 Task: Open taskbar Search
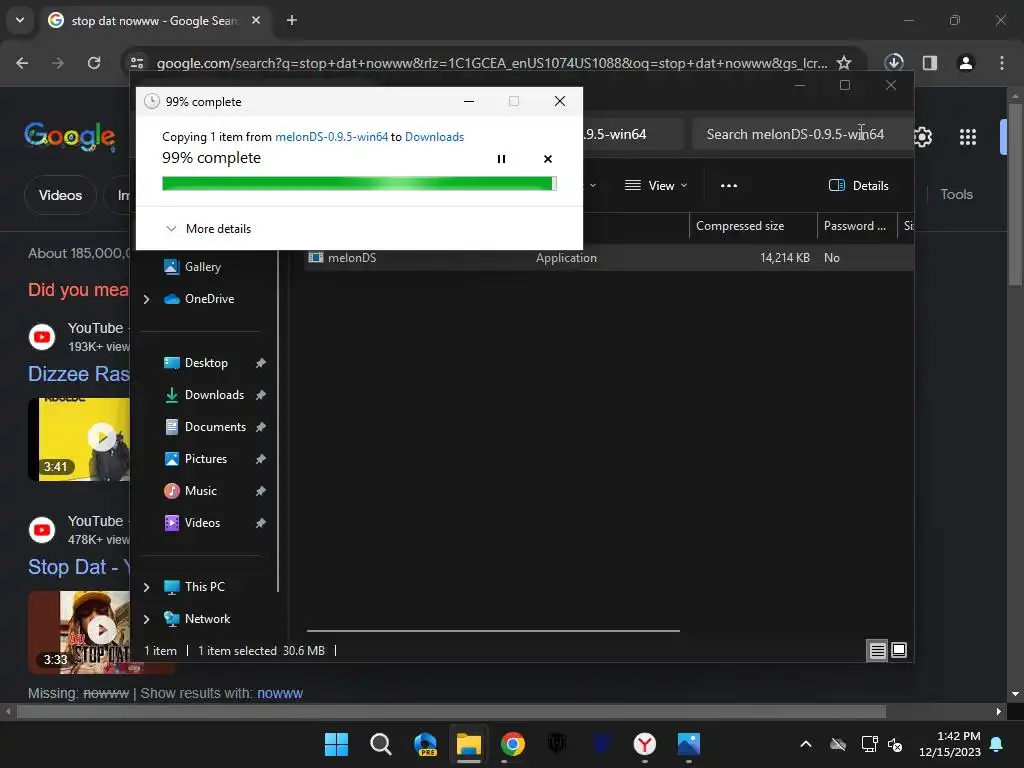point(380,744)
